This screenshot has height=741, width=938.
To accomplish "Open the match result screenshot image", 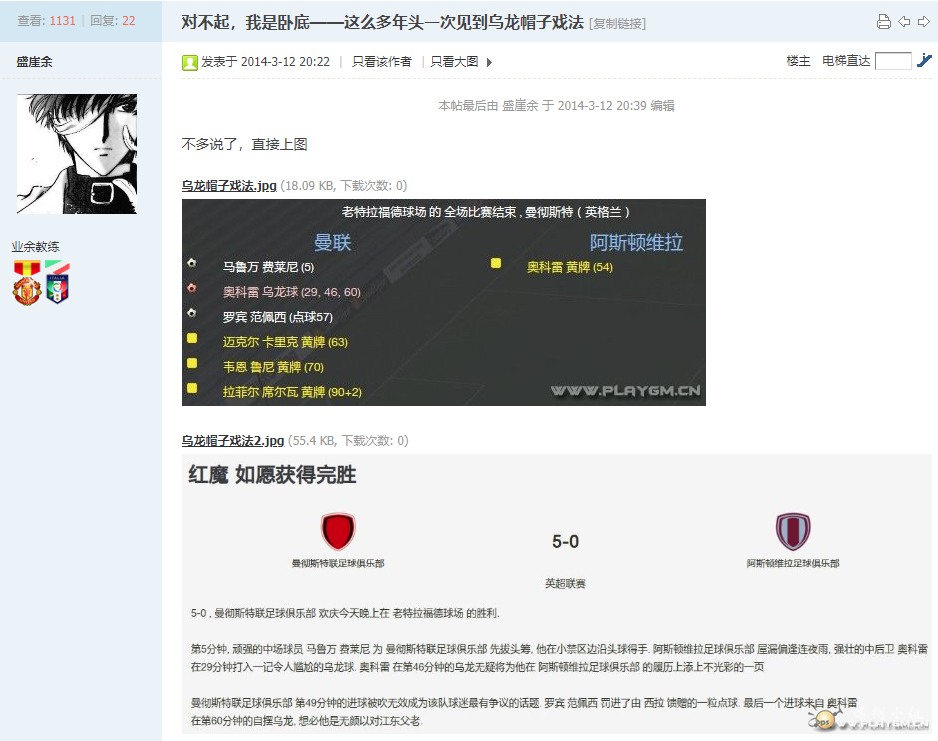I will pos(444,303).
